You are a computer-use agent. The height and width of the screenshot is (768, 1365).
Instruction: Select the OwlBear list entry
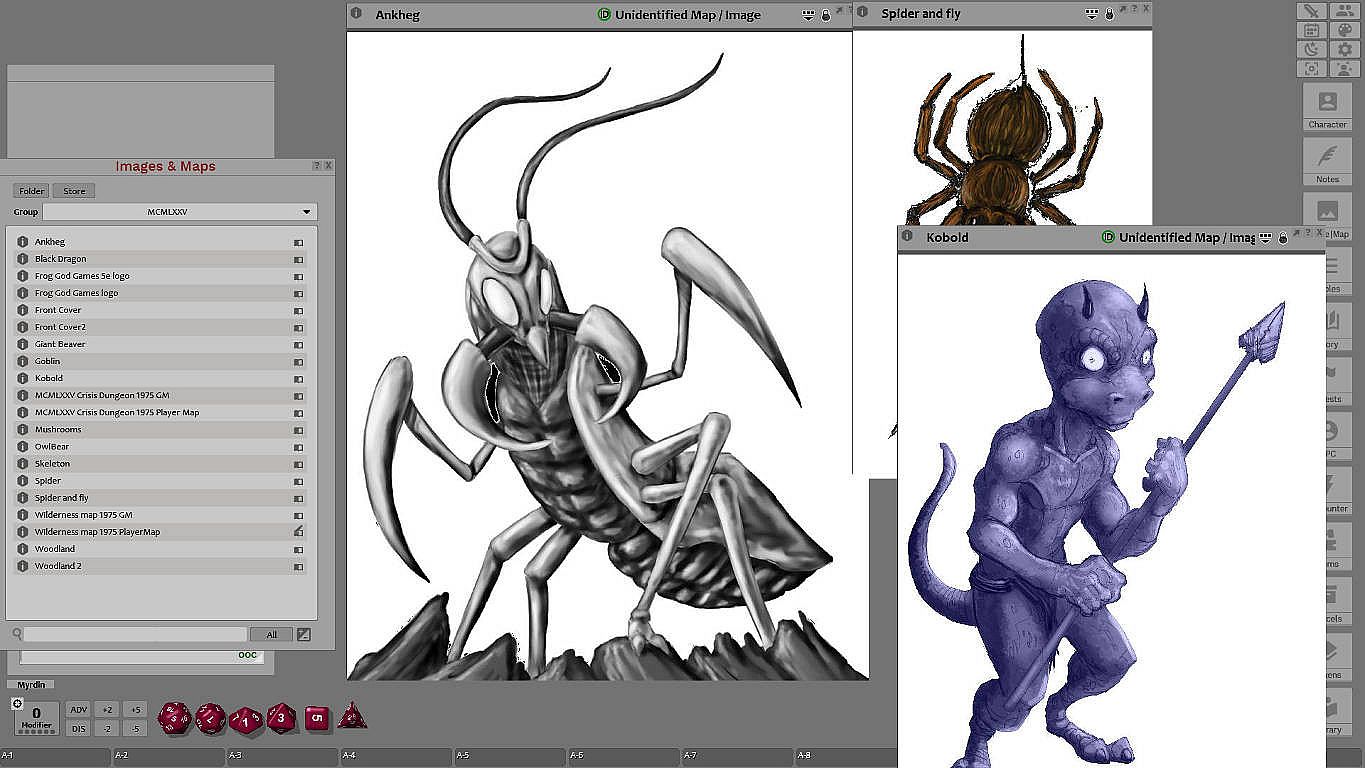[52, 447]
